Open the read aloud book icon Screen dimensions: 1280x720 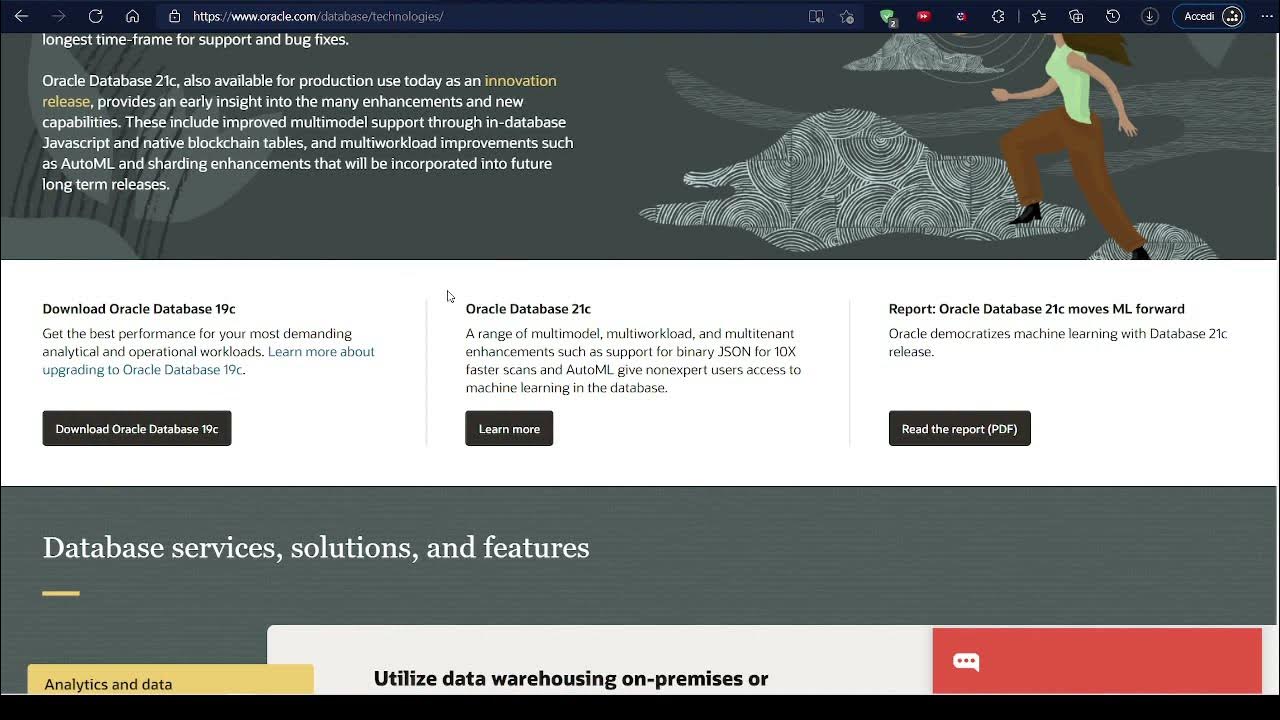(x=816, y=16)
